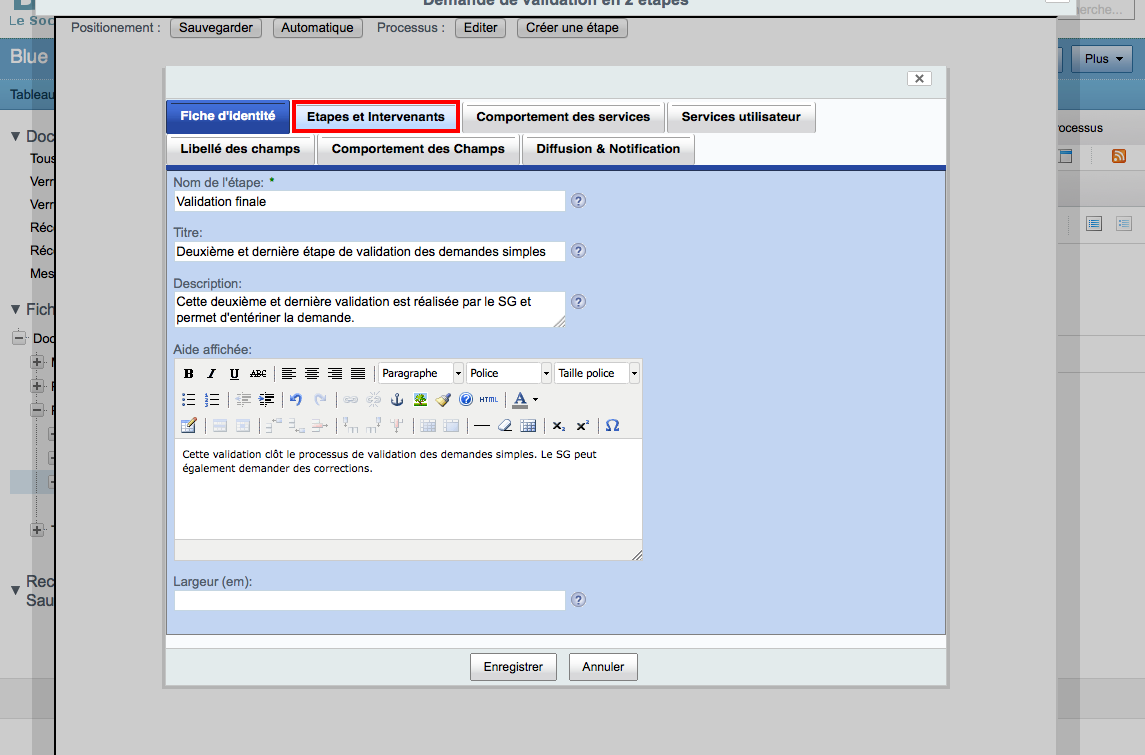Click the Annuler button
Viewport: 1145px width, 755px height.
point(603,667)
